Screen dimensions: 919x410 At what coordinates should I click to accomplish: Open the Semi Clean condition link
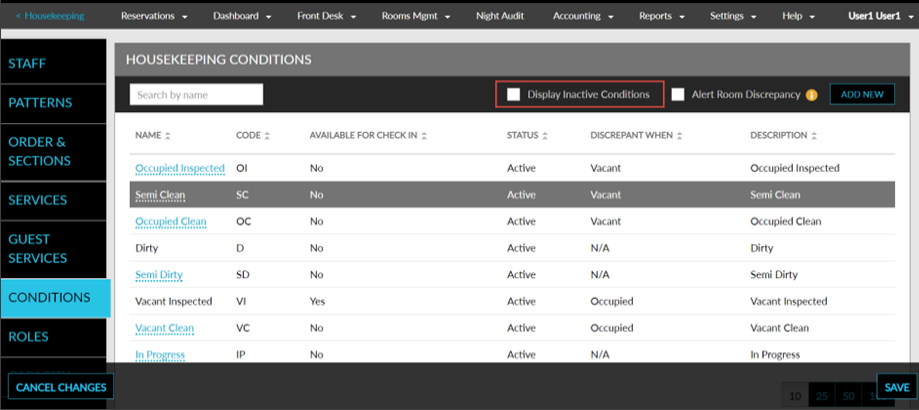[160, 195]
